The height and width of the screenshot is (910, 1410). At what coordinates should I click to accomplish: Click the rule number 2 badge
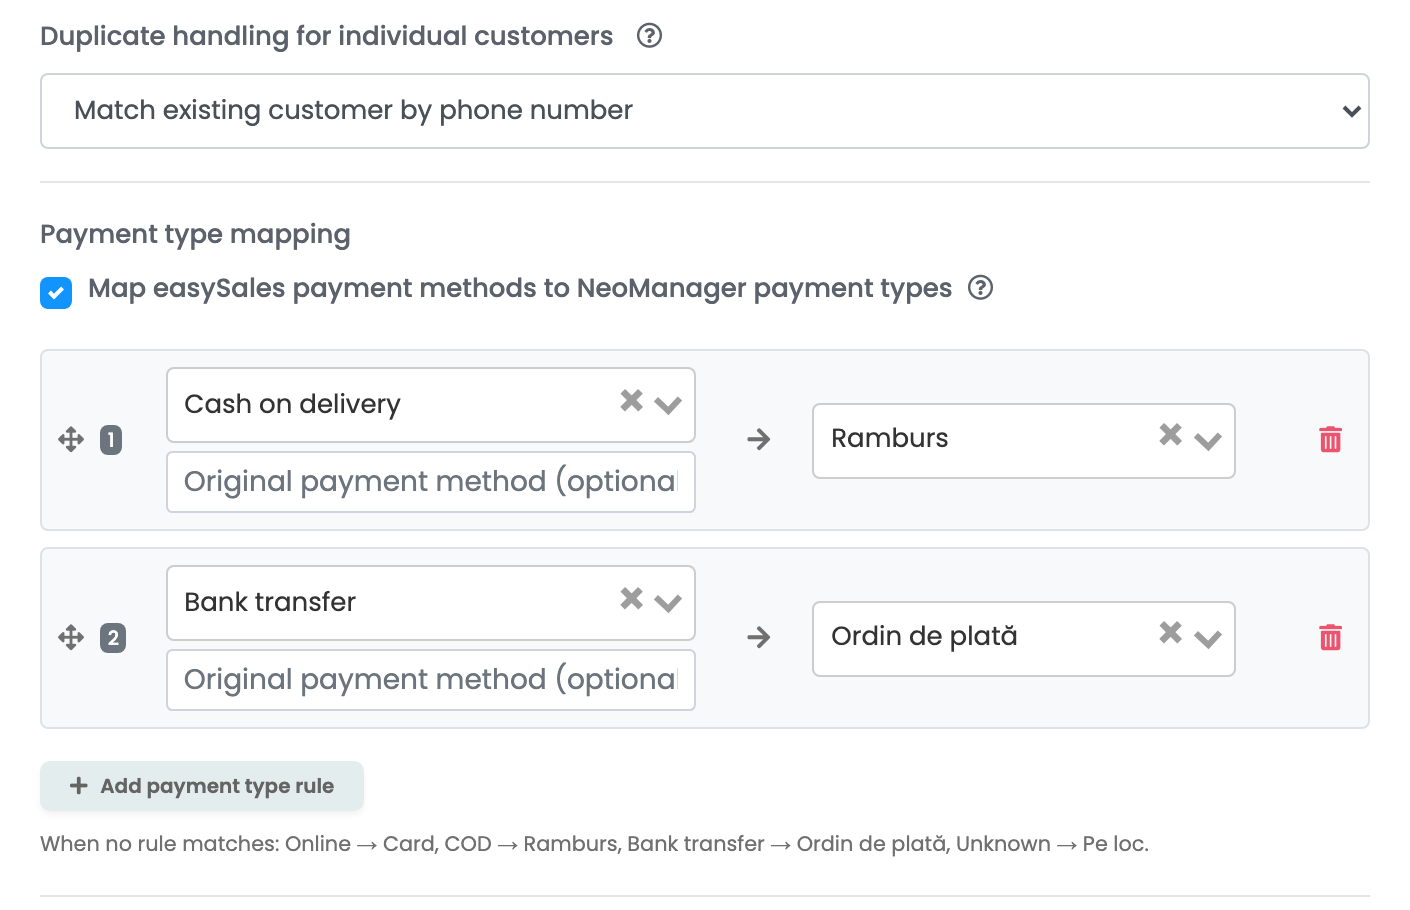tap(113, 637)
